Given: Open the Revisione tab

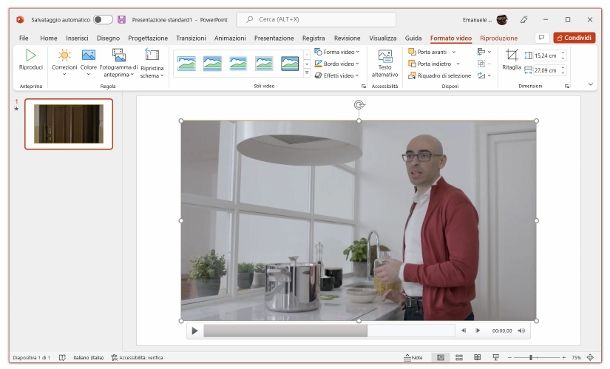Looking at the screenshot, I should pos(347,38).
